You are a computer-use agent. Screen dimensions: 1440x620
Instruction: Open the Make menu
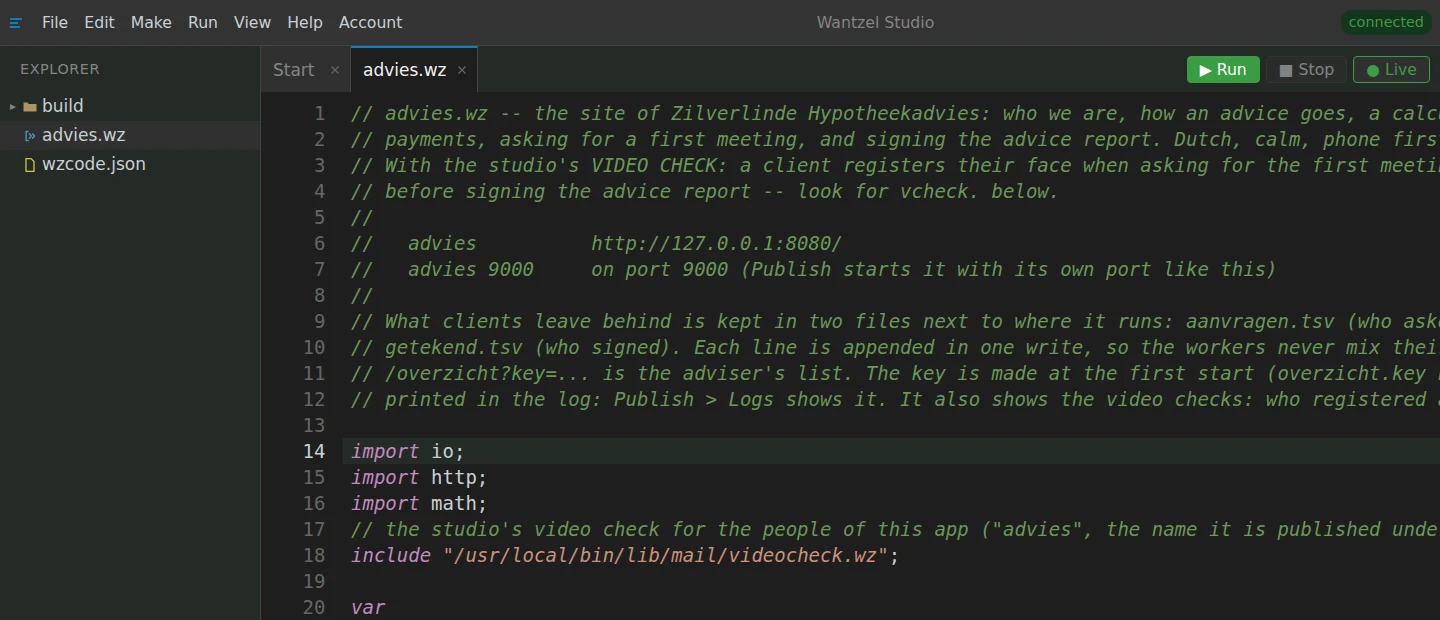tap(151, 22)
